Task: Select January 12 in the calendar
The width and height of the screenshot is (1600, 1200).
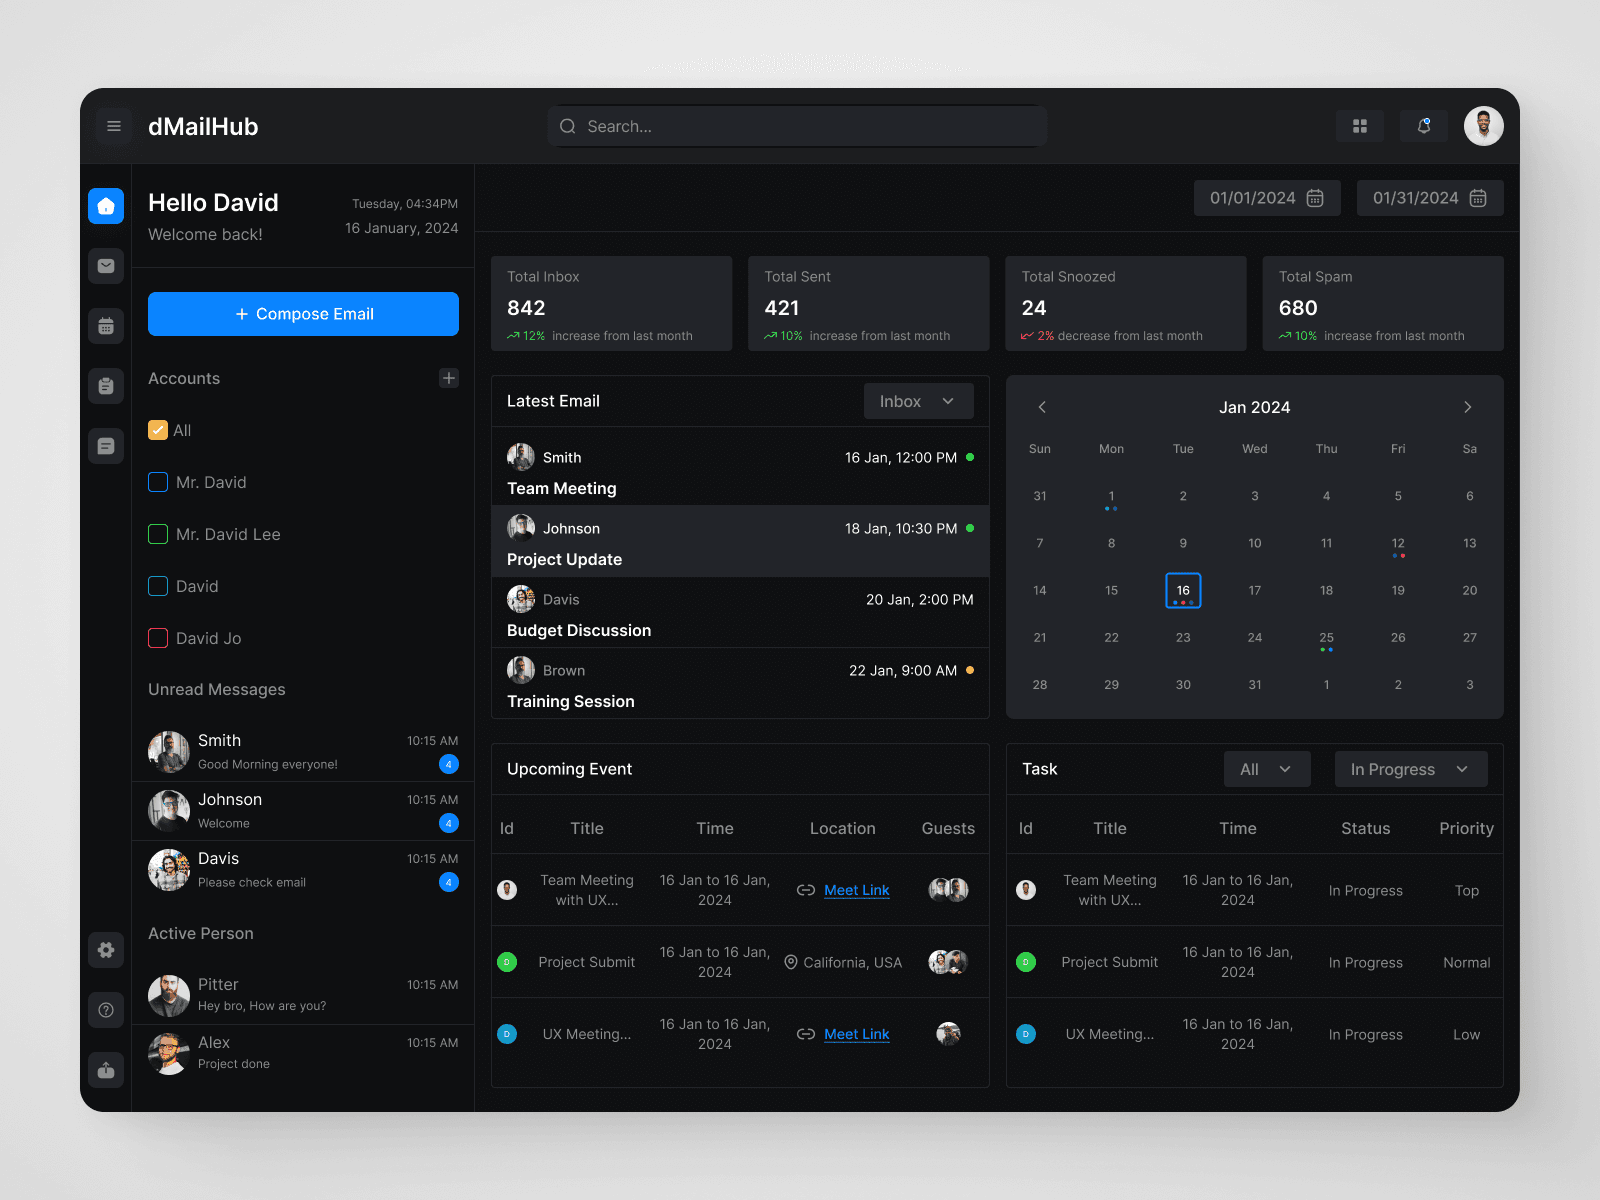Action: 1398,544
